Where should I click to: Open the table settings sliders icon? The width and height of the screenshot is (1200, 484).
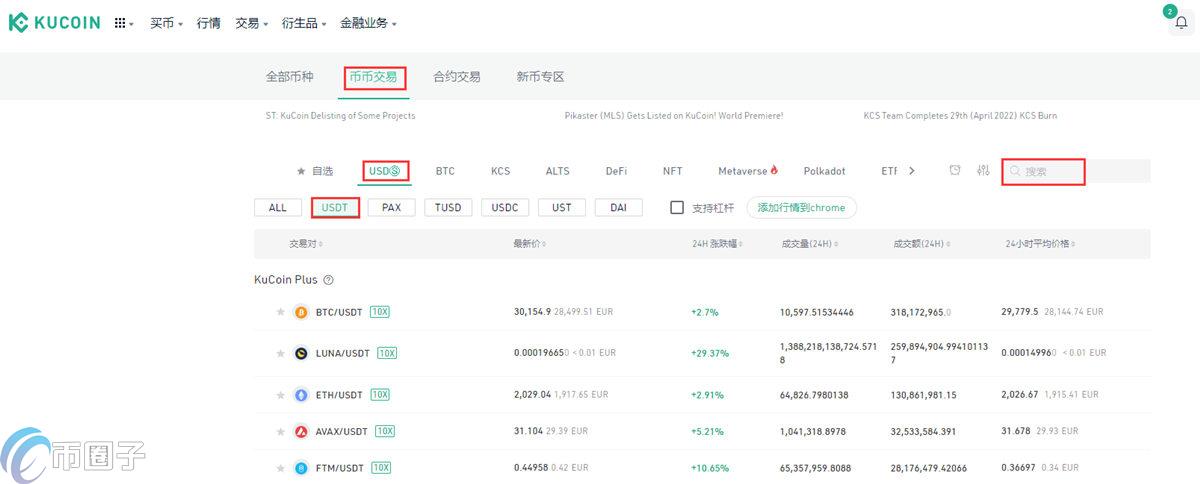click(x=983, y=171)
